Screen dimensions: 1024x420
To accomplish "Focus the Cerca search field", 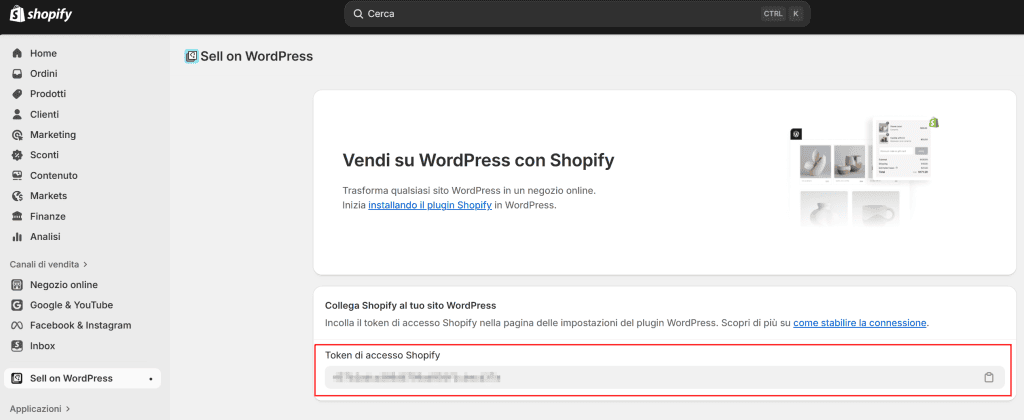I will [577, 14].
